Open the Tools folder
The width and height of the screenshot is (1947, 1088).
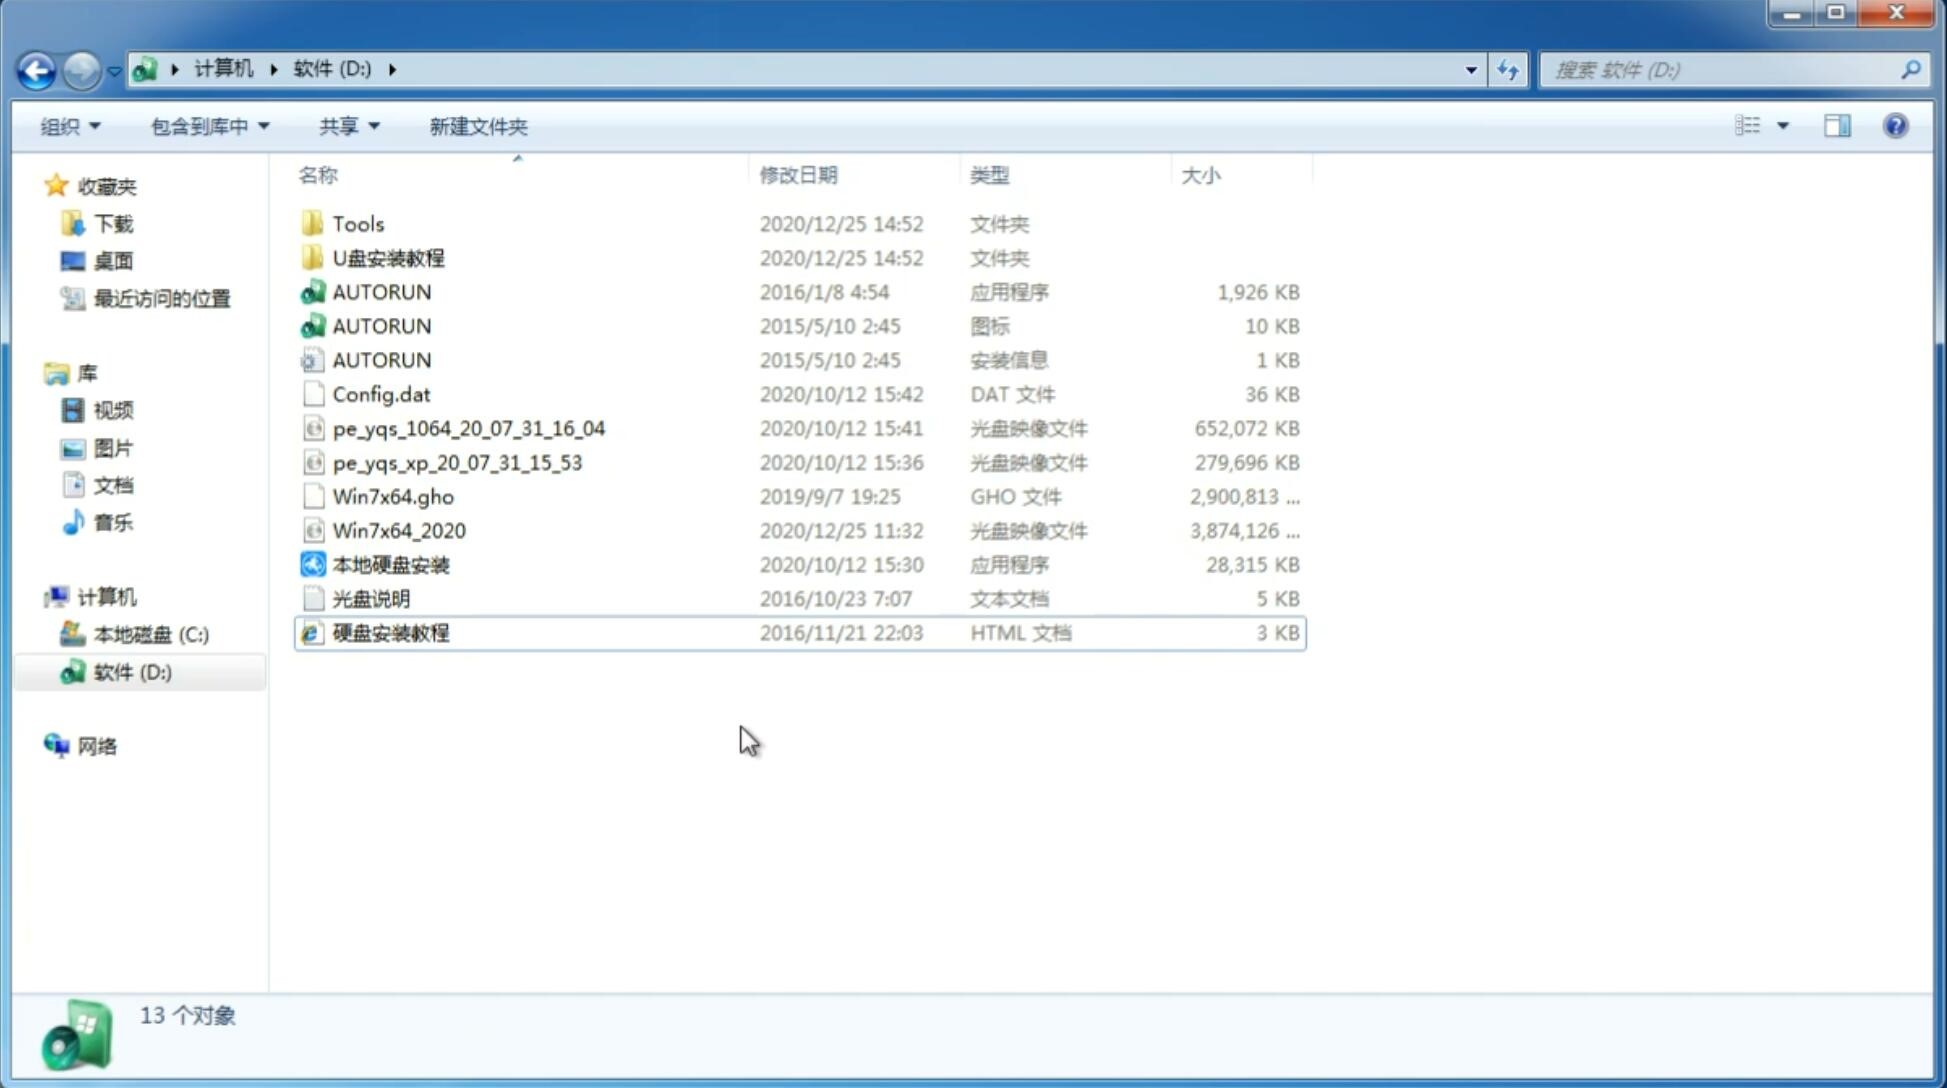click(357, 223)
